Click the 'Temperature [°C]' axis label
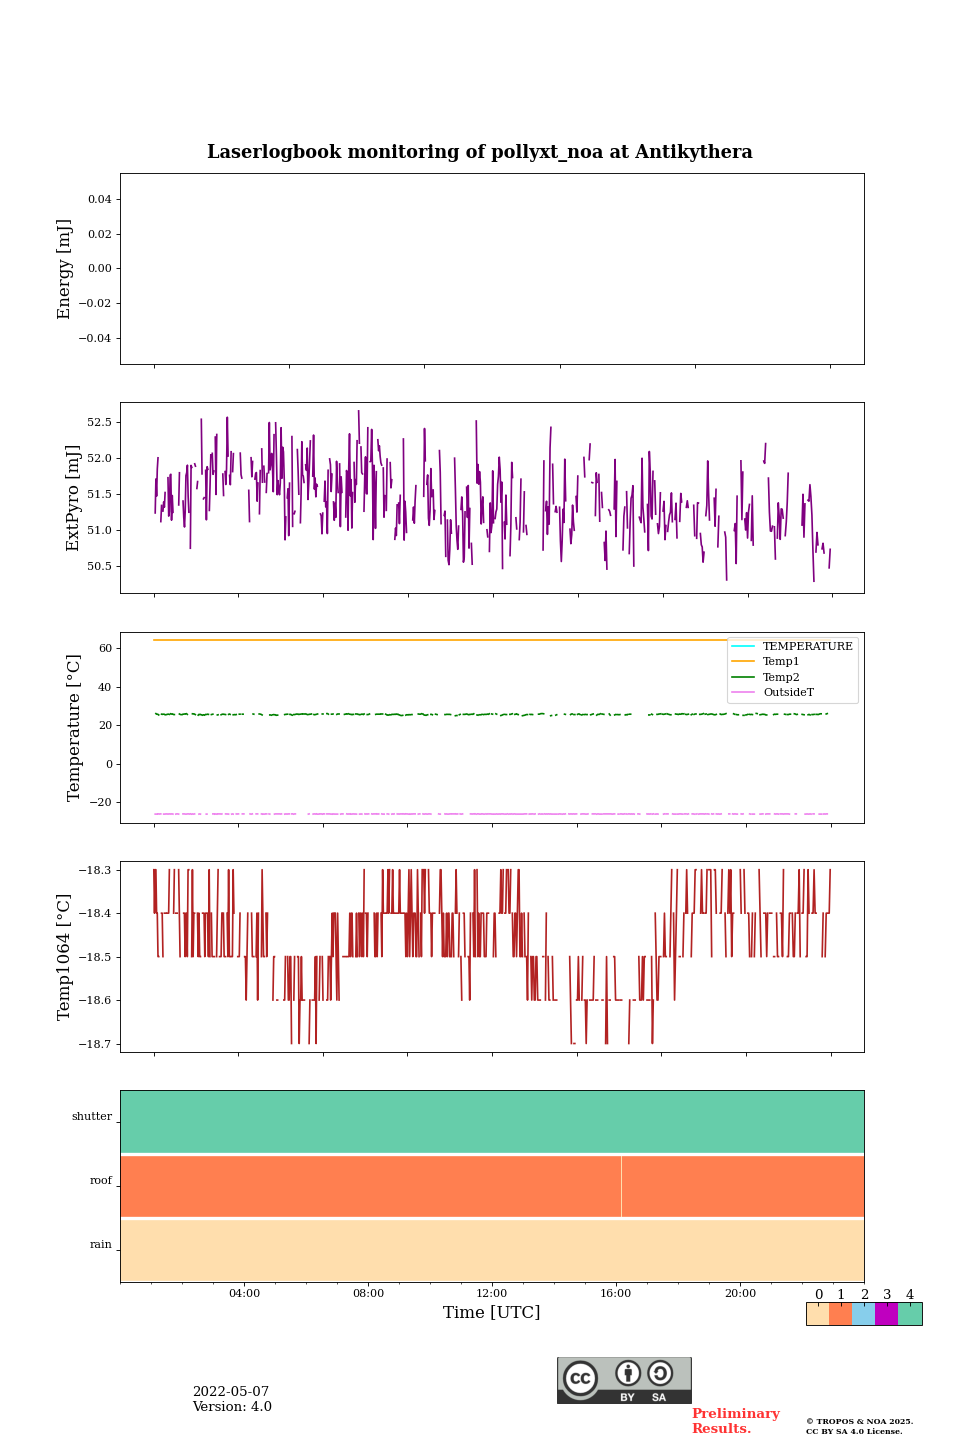Screen dimensions: 960x1440 click(x=74, y=727)
